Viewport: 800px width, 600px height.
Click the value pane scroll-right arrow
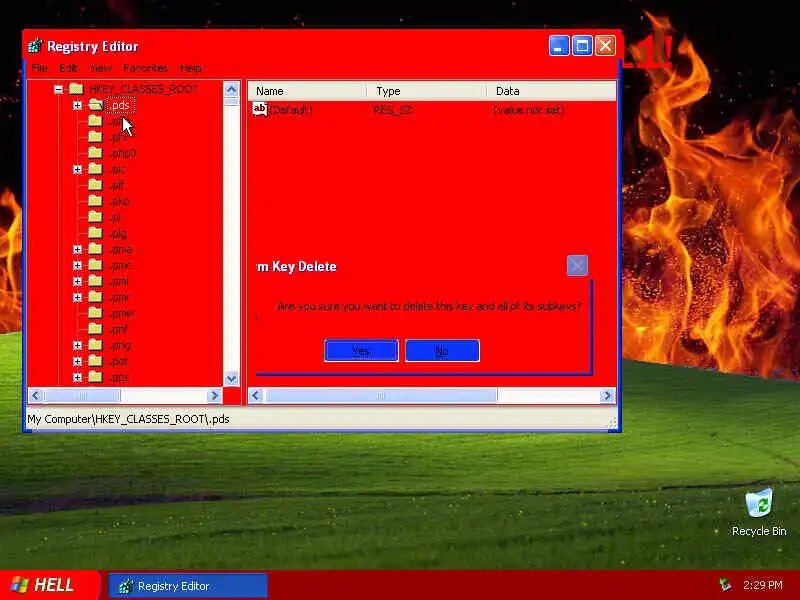(607, 395)
